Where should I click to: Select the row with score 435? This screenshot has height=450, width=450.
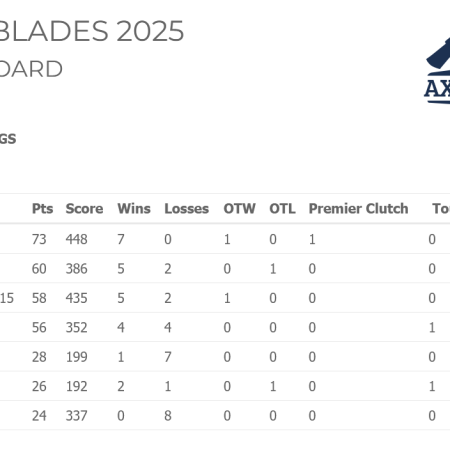pyautogui.click(x=225, y=298)
